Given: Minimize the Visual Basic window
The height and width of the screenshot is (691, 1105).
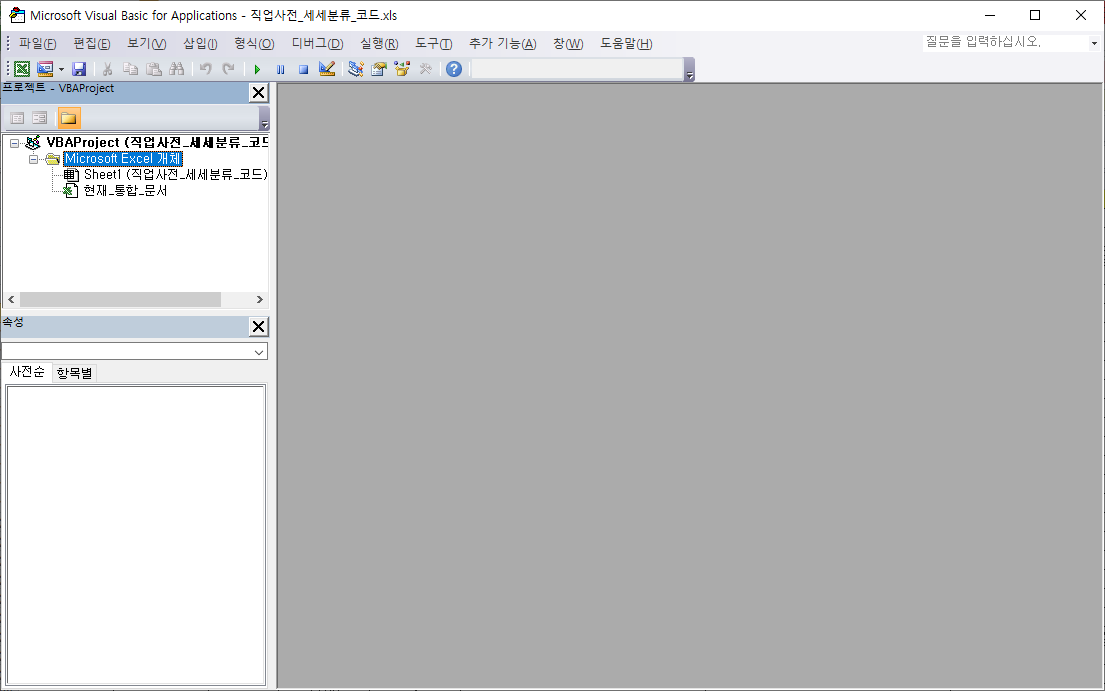Looking at the screenshot, I should coord(990,15).
